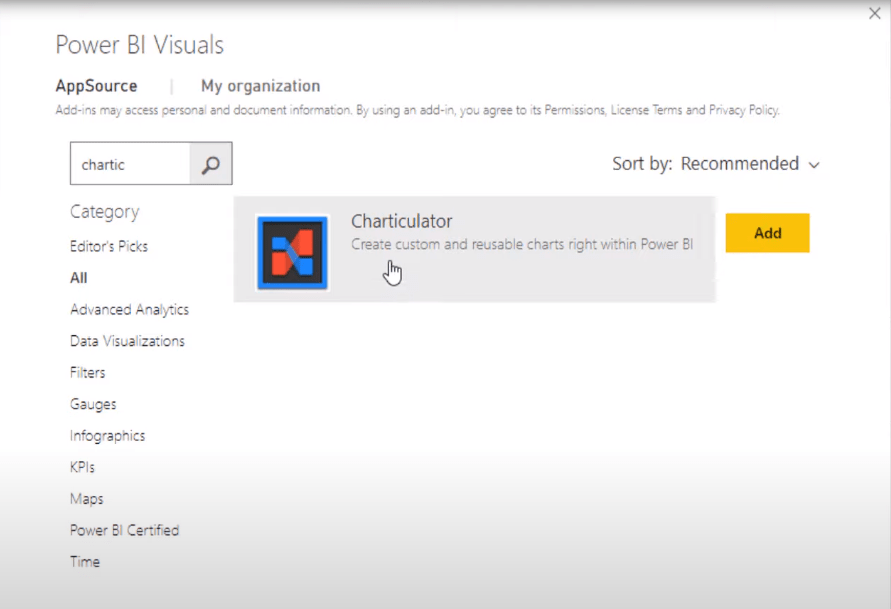Select the Infographics category
The width and height of the screenshot is (891, 609).
[x=107, y=436]
